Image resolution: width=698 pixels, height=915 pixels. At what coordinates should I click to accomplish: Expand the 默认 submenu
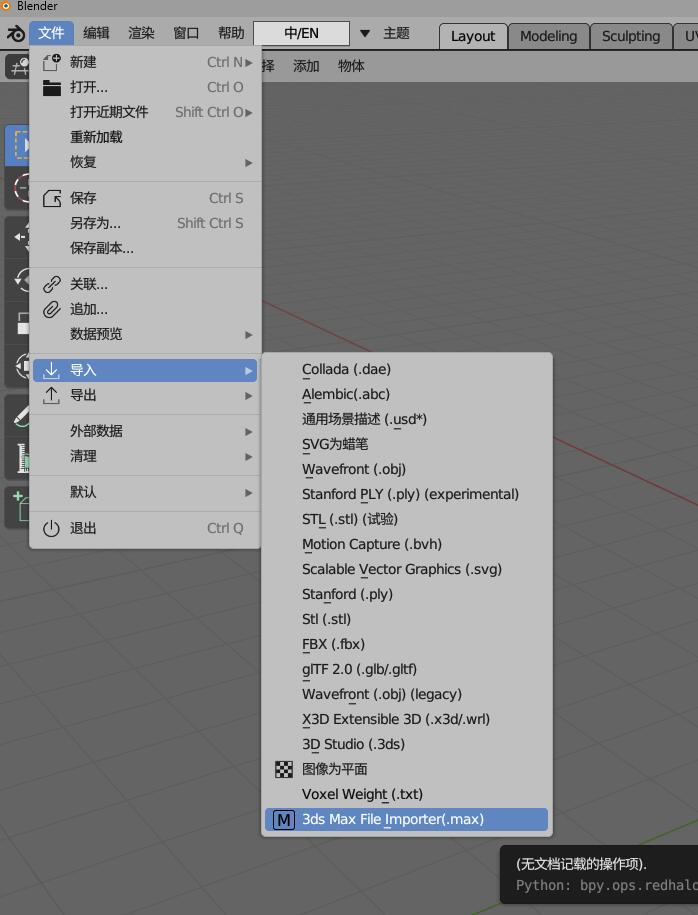click(x=145, y=493)
